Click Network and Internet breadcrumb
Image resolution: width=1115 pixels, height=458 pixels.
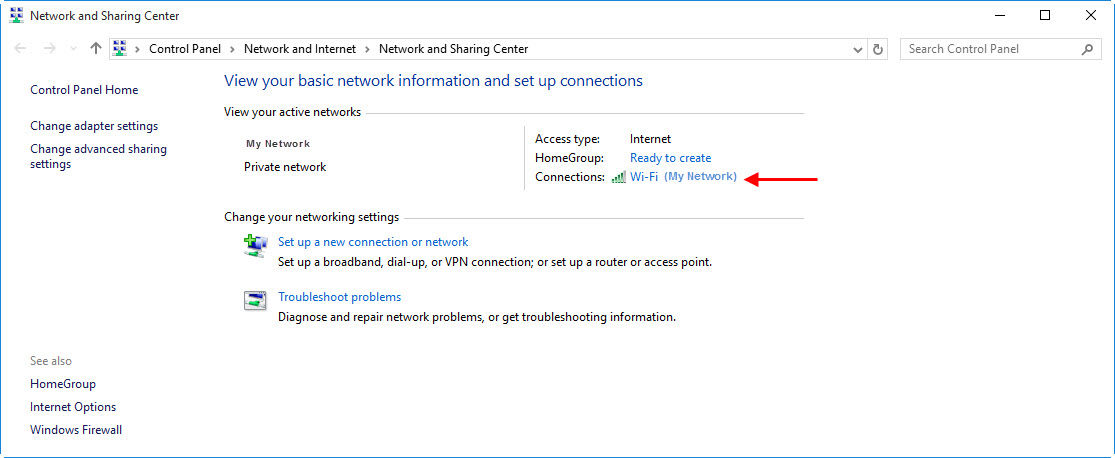[300, 49]
